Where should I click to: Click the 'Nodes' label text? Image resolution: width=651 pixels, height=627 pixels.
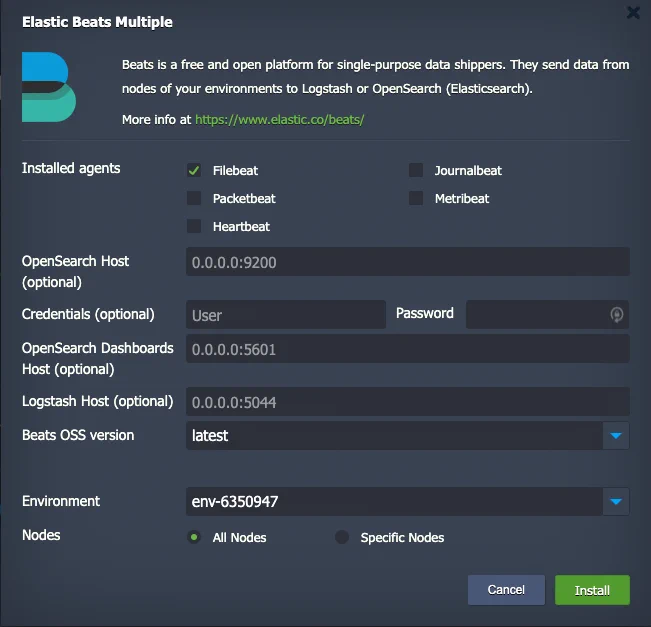tap(41, 535)
